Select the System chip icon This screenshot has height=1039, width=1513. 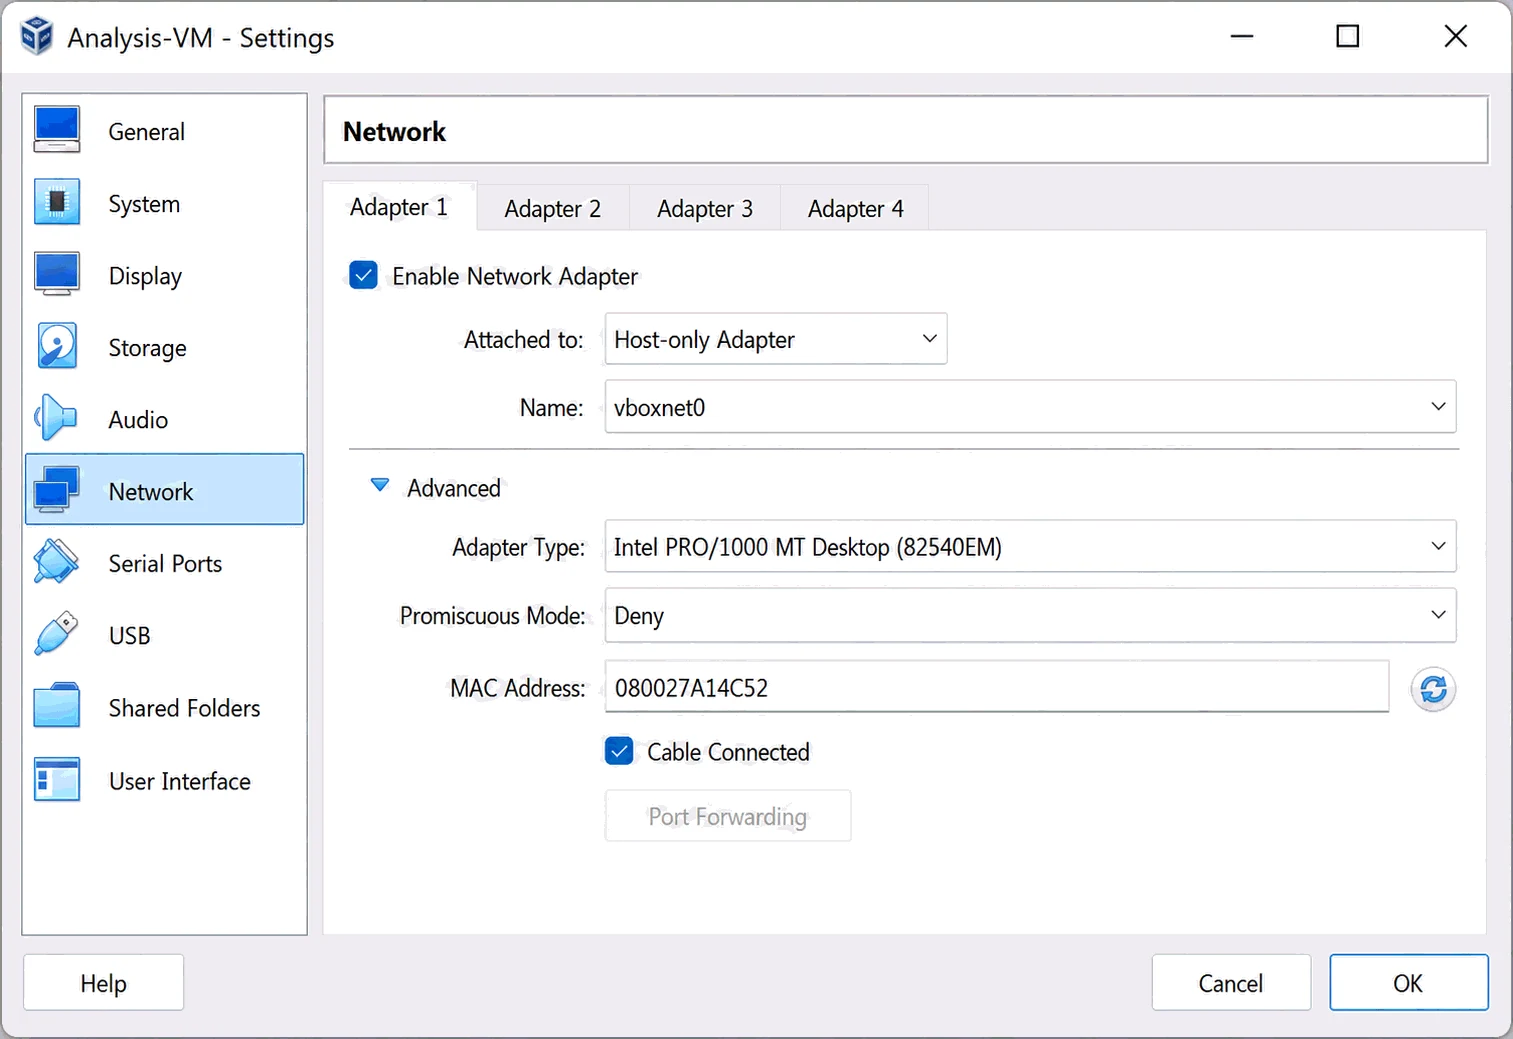click(x=57, y=203)
